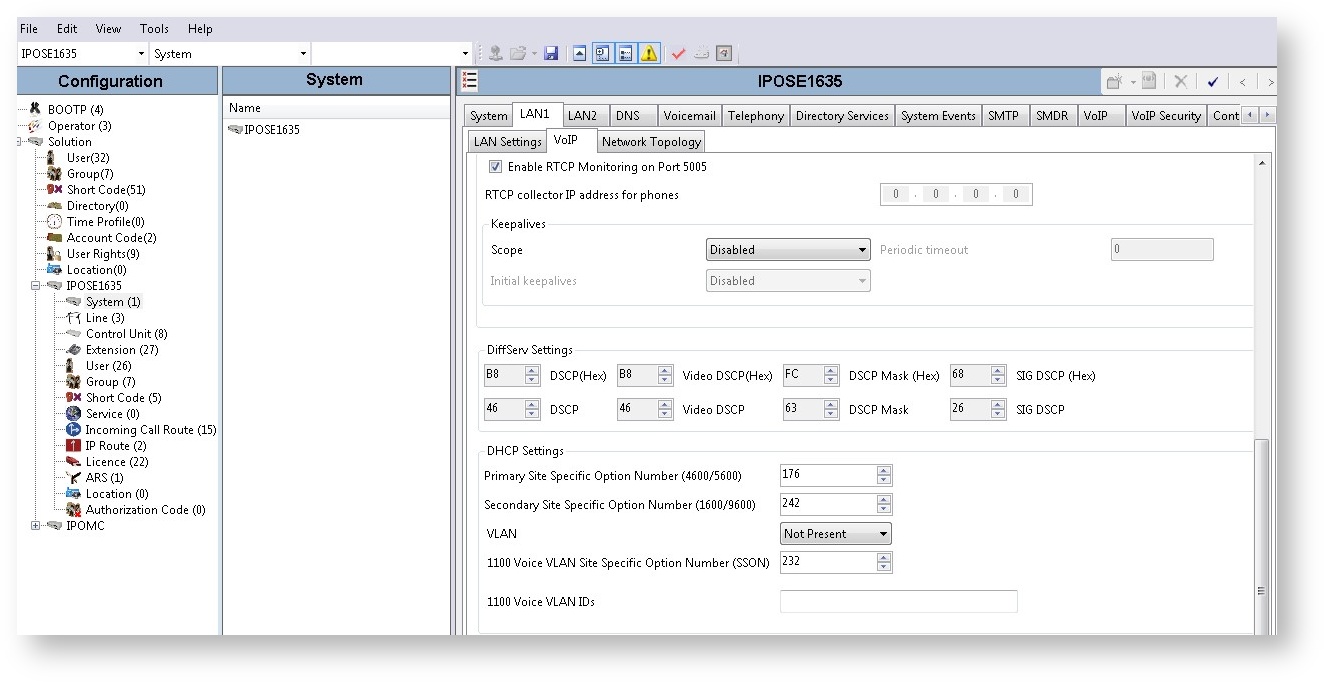The height and width of the screenshot is (683, 1325).
Task: Open configuration from IP Office system
Action: (497, 52)
